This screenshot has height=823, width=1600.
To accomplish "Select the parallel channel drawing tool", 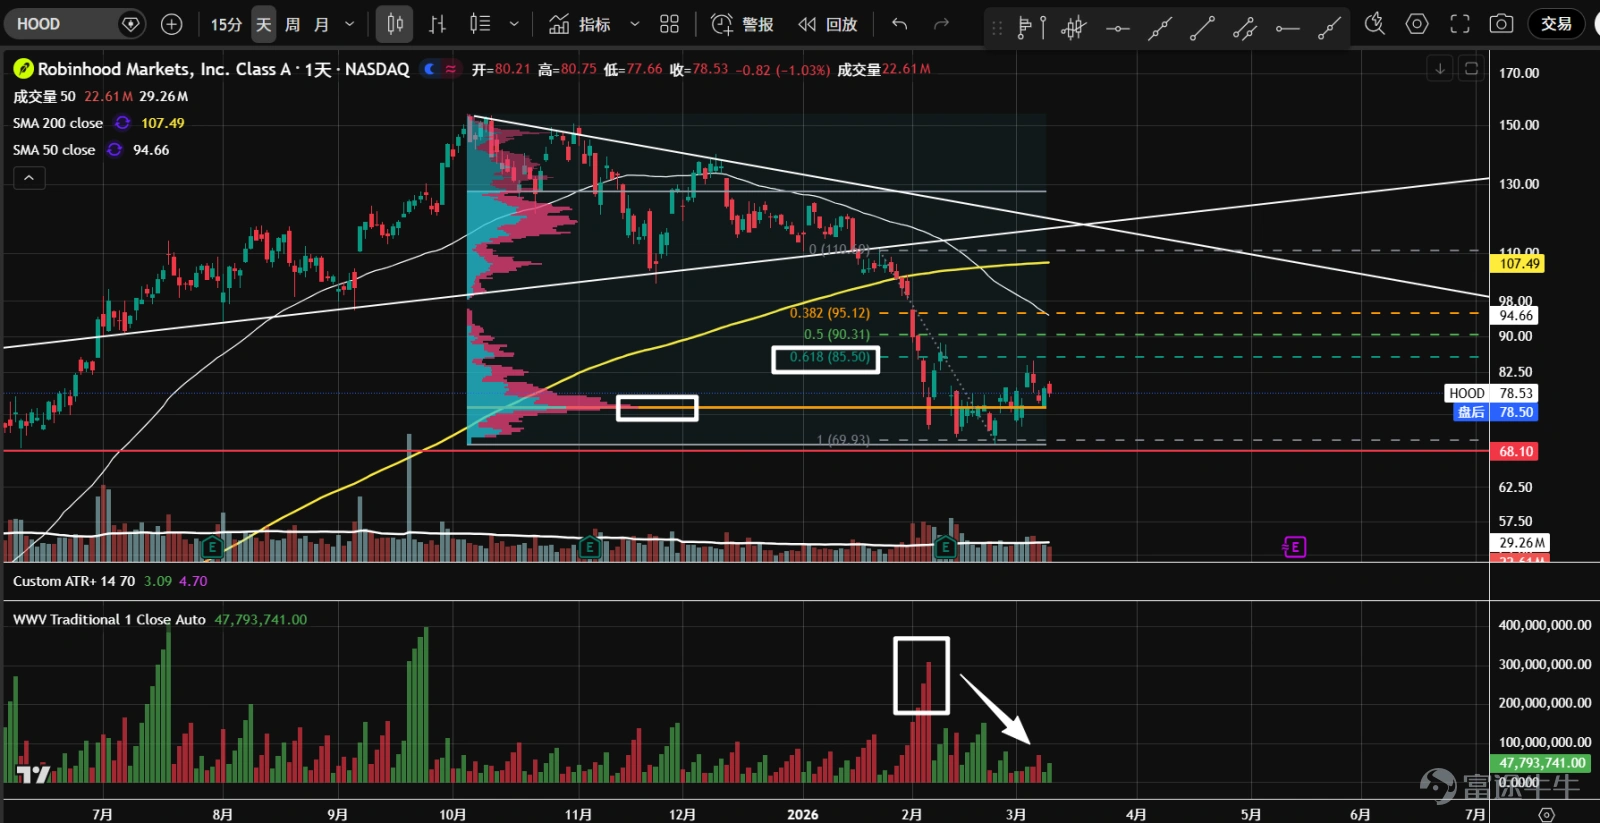I will (x=1244, y=28).
